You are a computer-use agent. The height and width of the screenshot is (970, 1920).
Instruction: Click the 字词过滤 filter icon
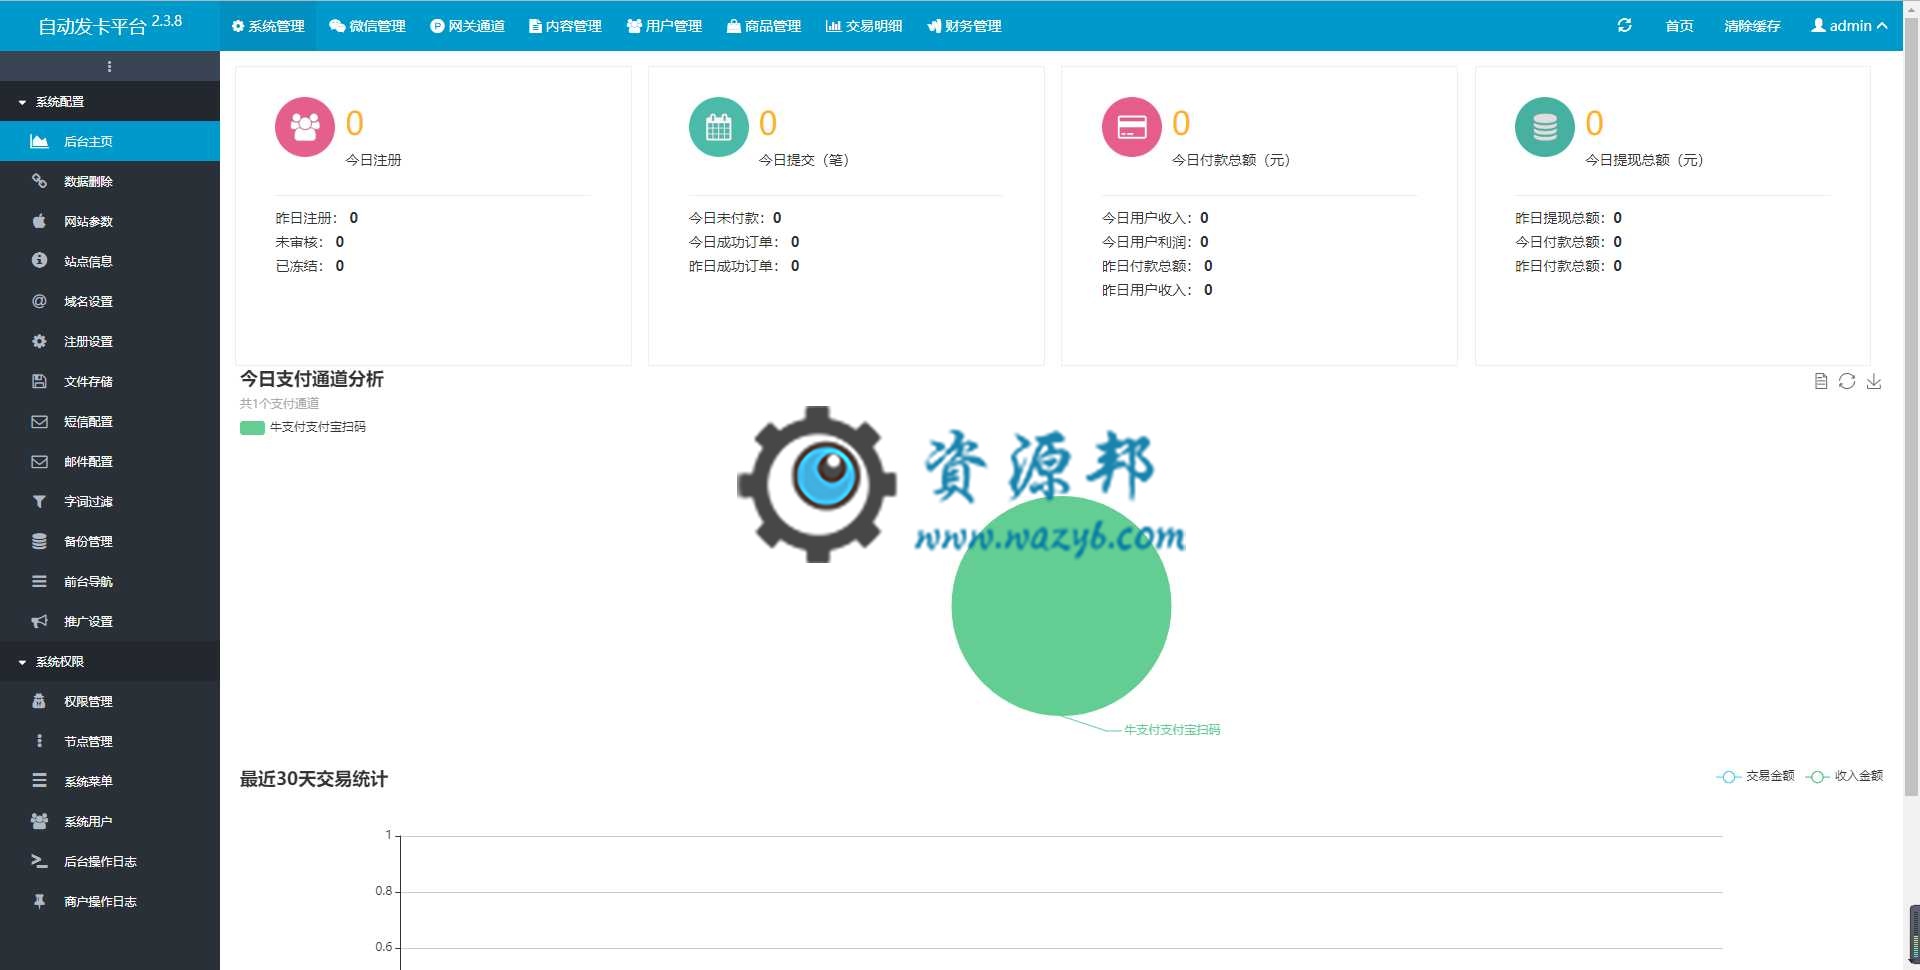point(39,501)
